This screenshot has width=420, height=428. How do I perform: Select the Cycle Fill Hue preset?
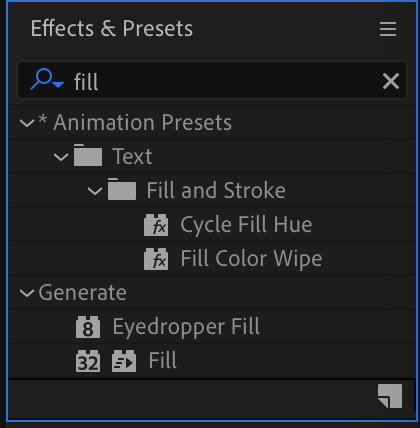(246, 224)
